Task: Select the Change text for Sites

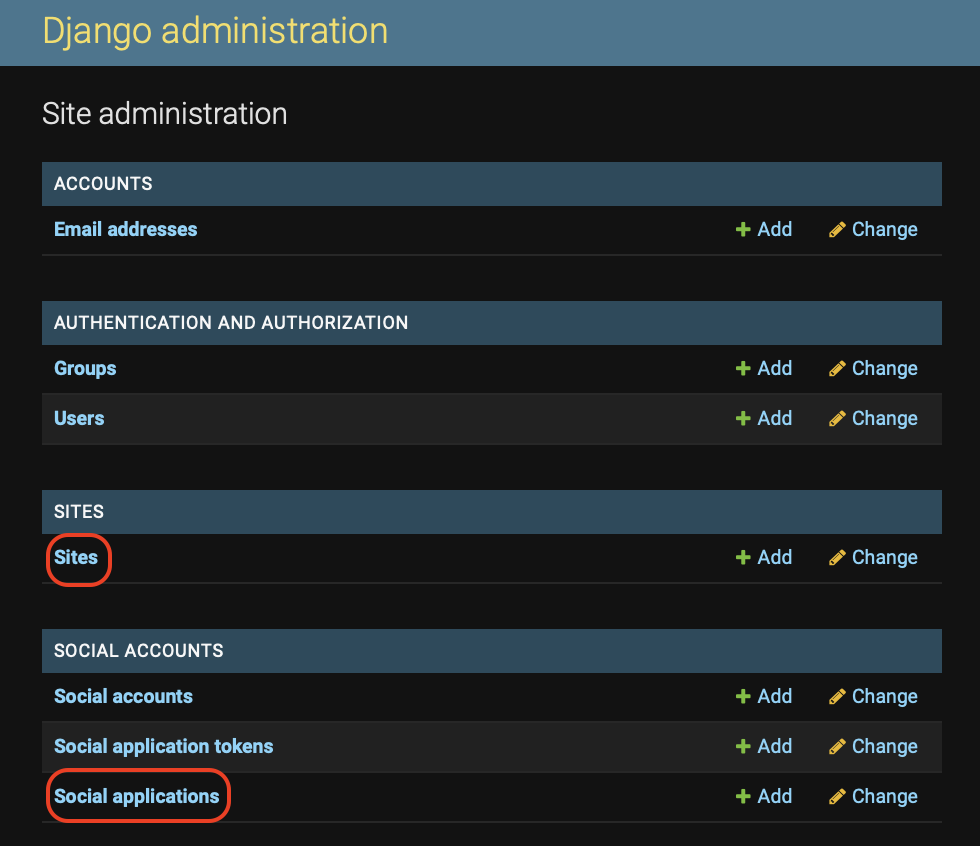Action: (884, 557)
